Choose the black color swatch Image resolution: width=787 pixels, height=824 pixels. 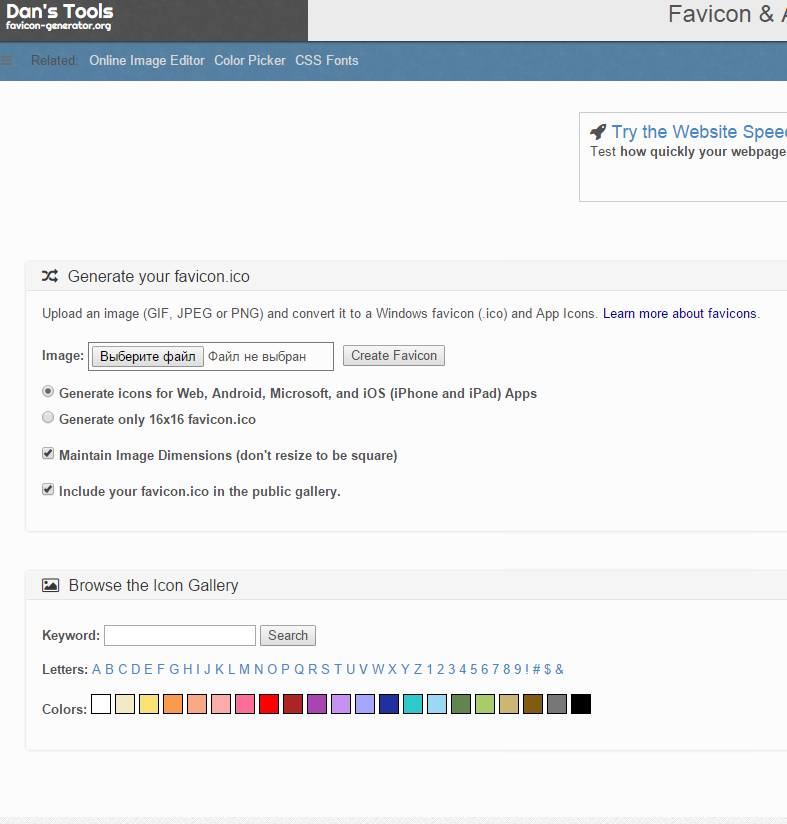581,704
